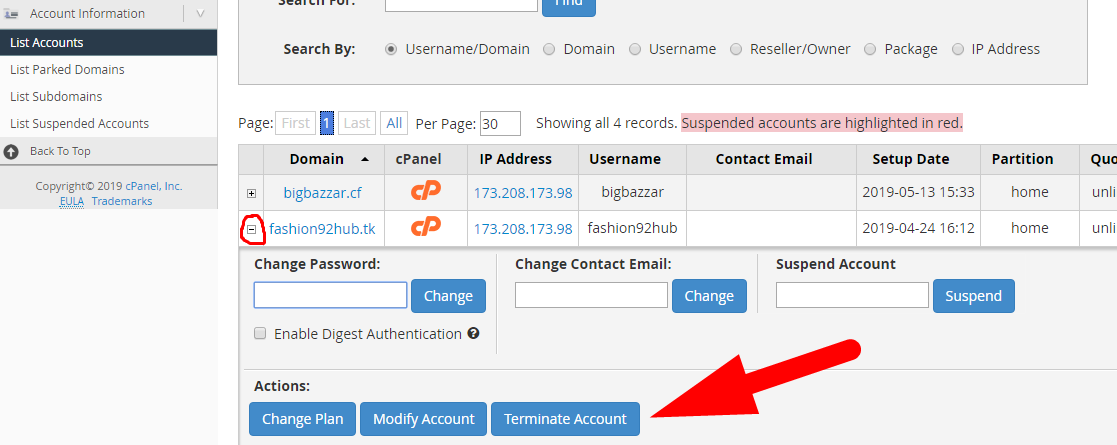Click the Domain column sort arrow
Viewport: 1117px width, 445px height.
pos(363,159)
